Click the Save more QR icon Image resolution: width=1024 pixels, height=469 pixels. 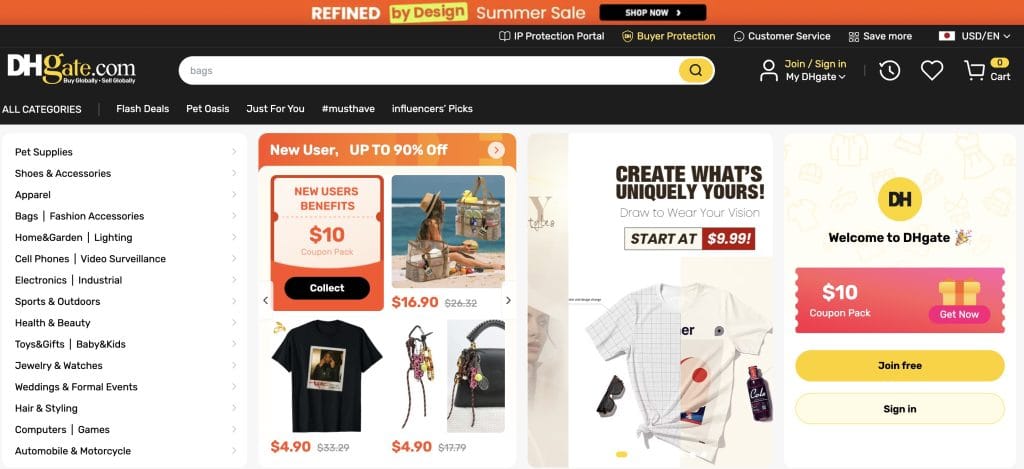854,37
